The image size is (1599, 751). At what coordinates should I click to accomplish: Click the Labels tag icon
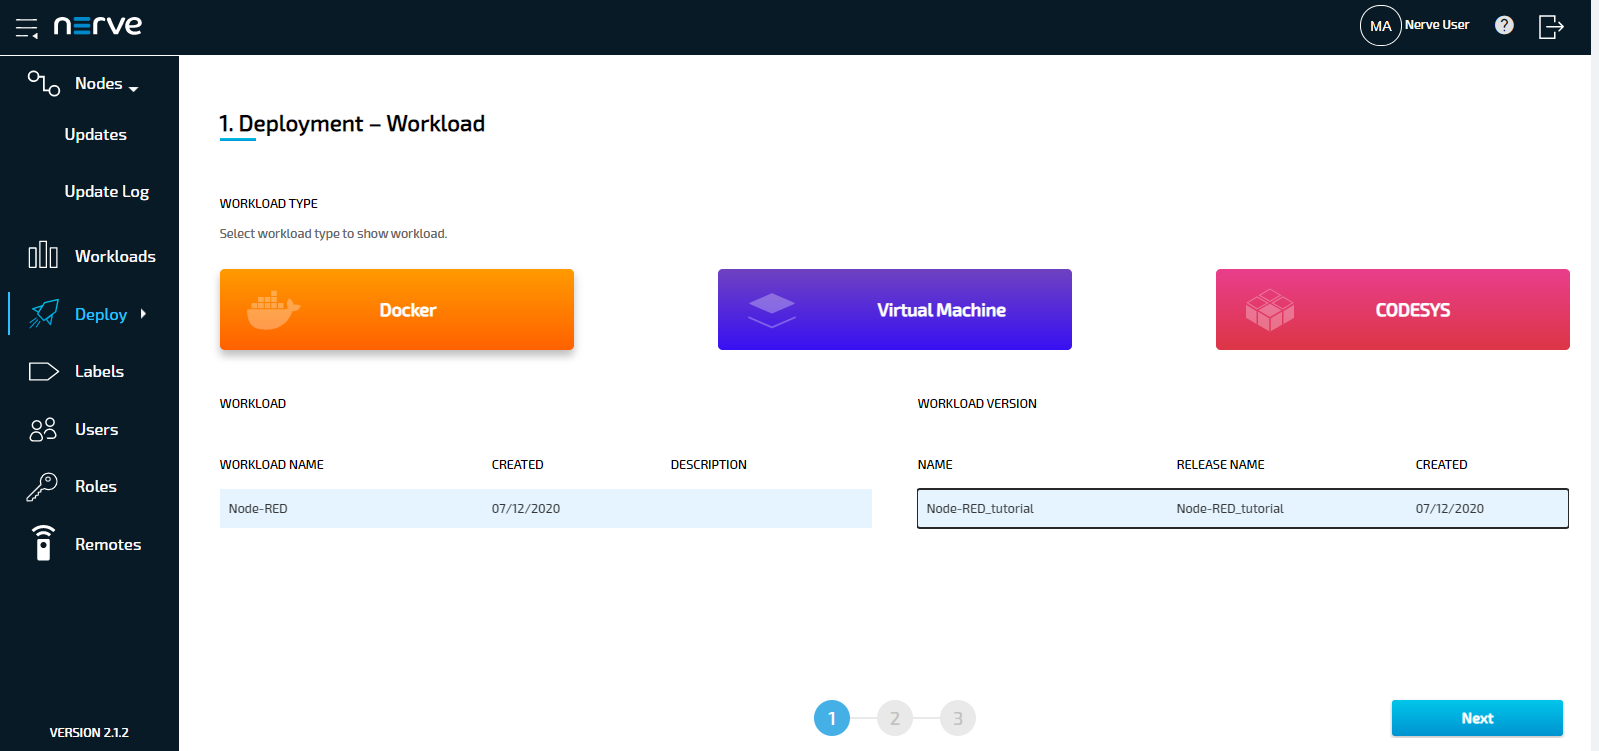click(43, 372)
